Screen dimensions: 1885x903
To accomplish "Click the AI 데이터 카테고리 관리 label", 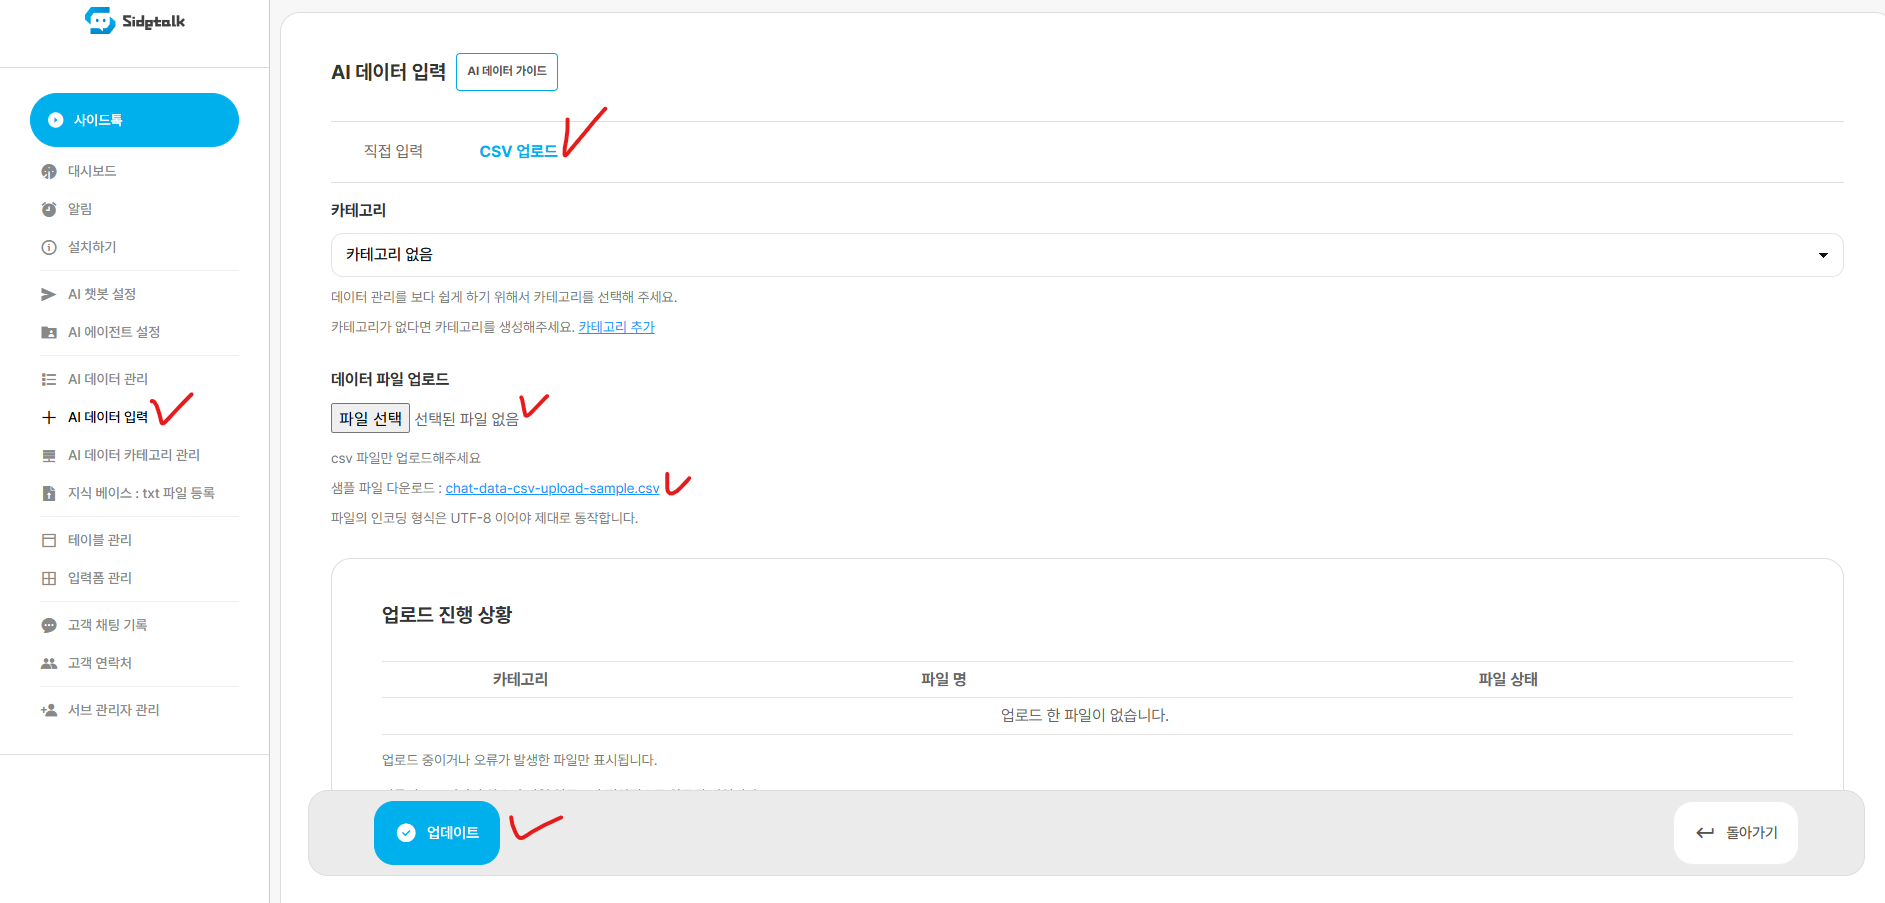I will [x=134, y=455].
